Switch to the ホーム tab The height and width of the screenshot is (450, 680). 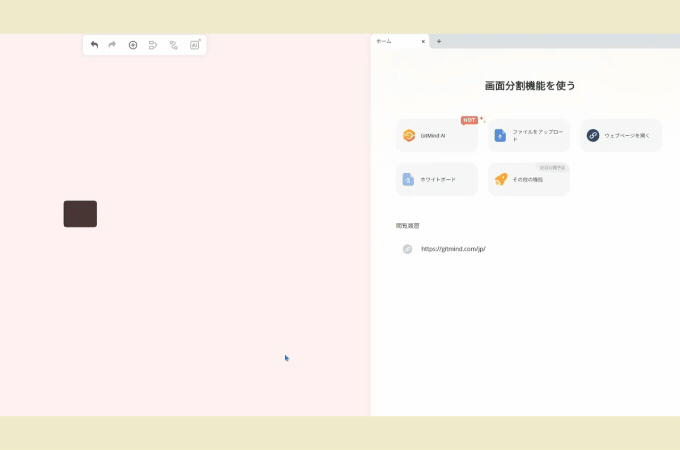[x=392, y=42]
